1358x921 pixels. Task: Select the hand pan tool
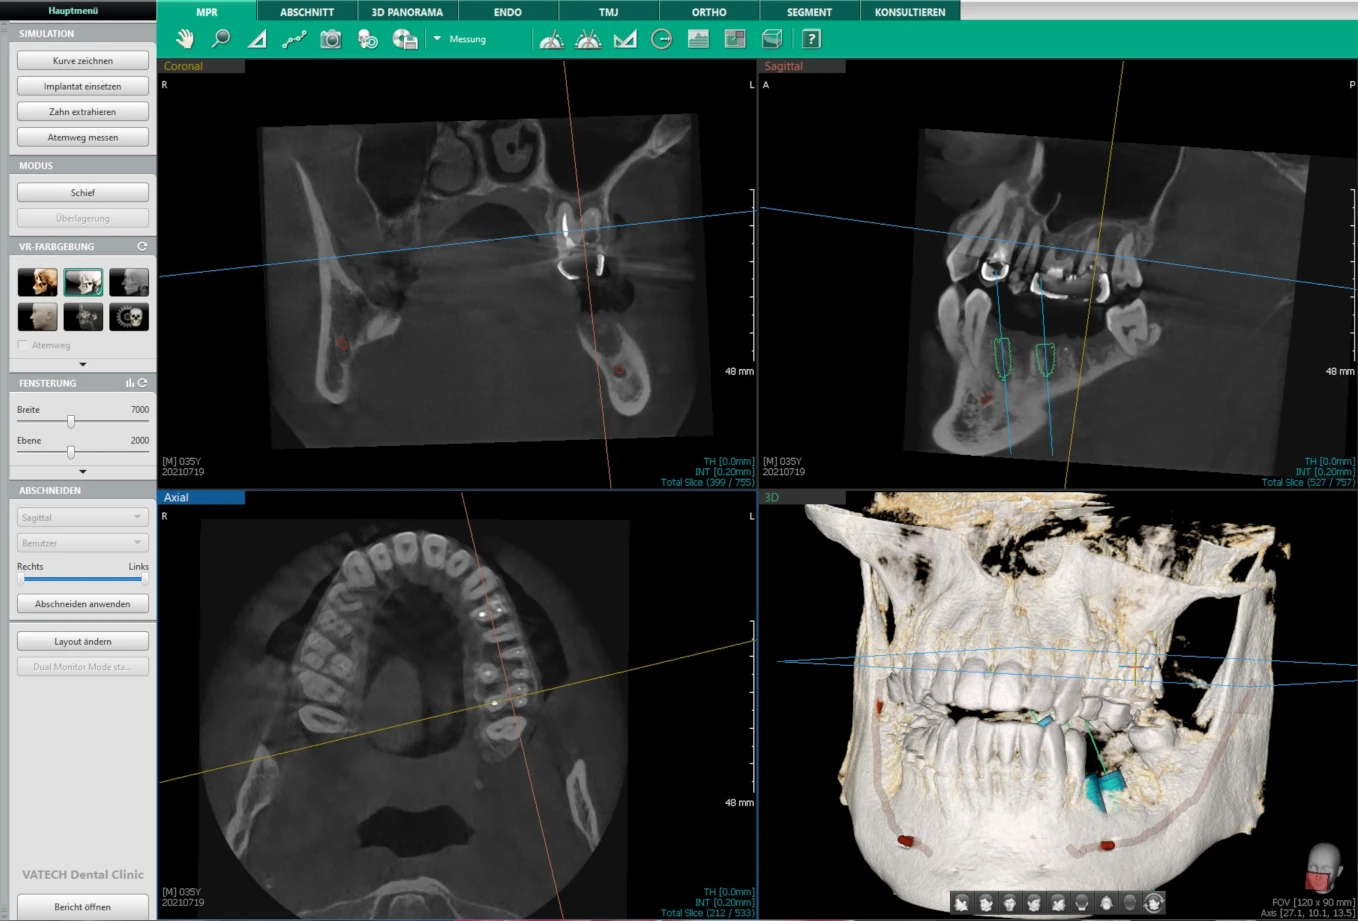185,39
